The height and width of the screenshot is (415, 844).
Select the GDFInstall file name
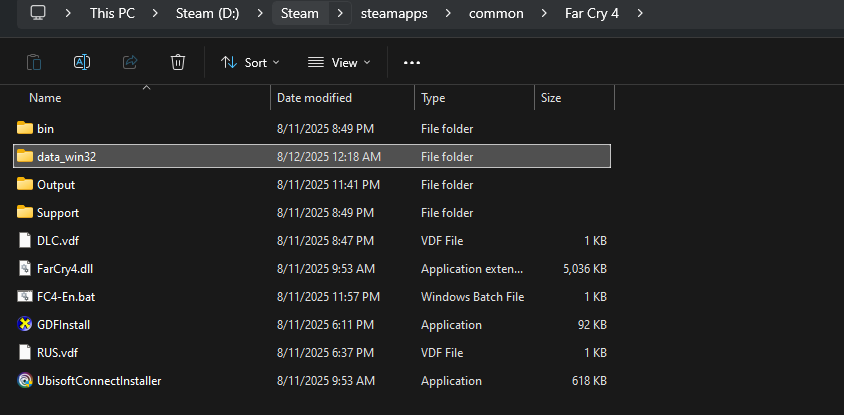click(64, 325)
